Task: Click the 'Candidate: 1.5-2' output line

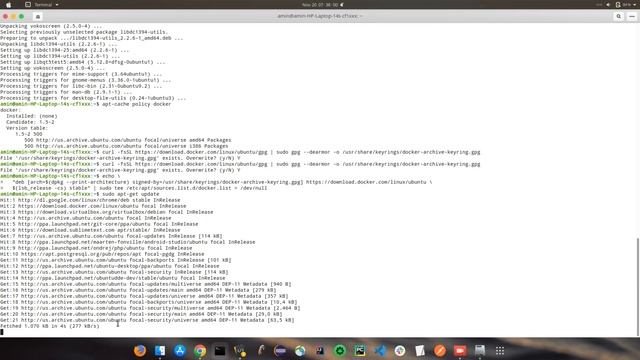Action: (x=30, y=122)
